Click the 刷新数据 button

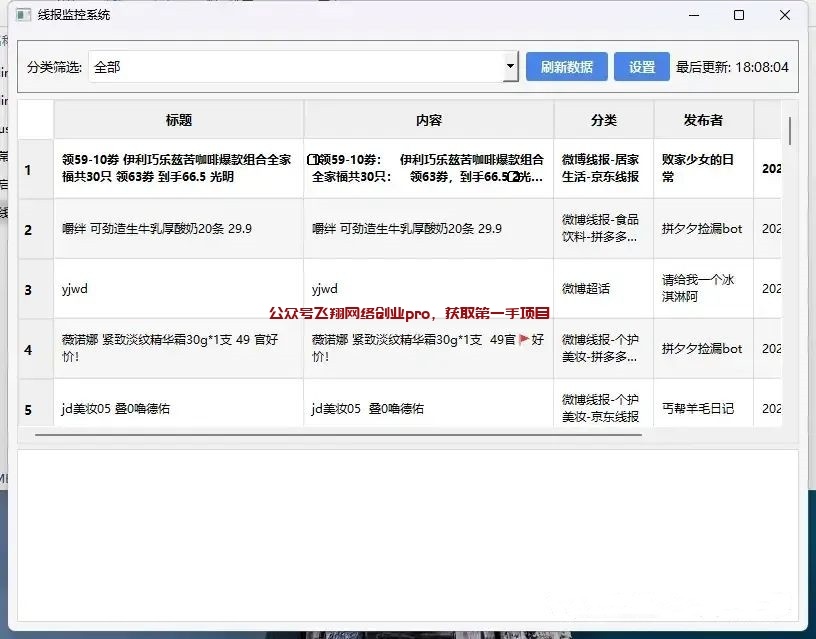pyautogui.click(x=566, y=67)
